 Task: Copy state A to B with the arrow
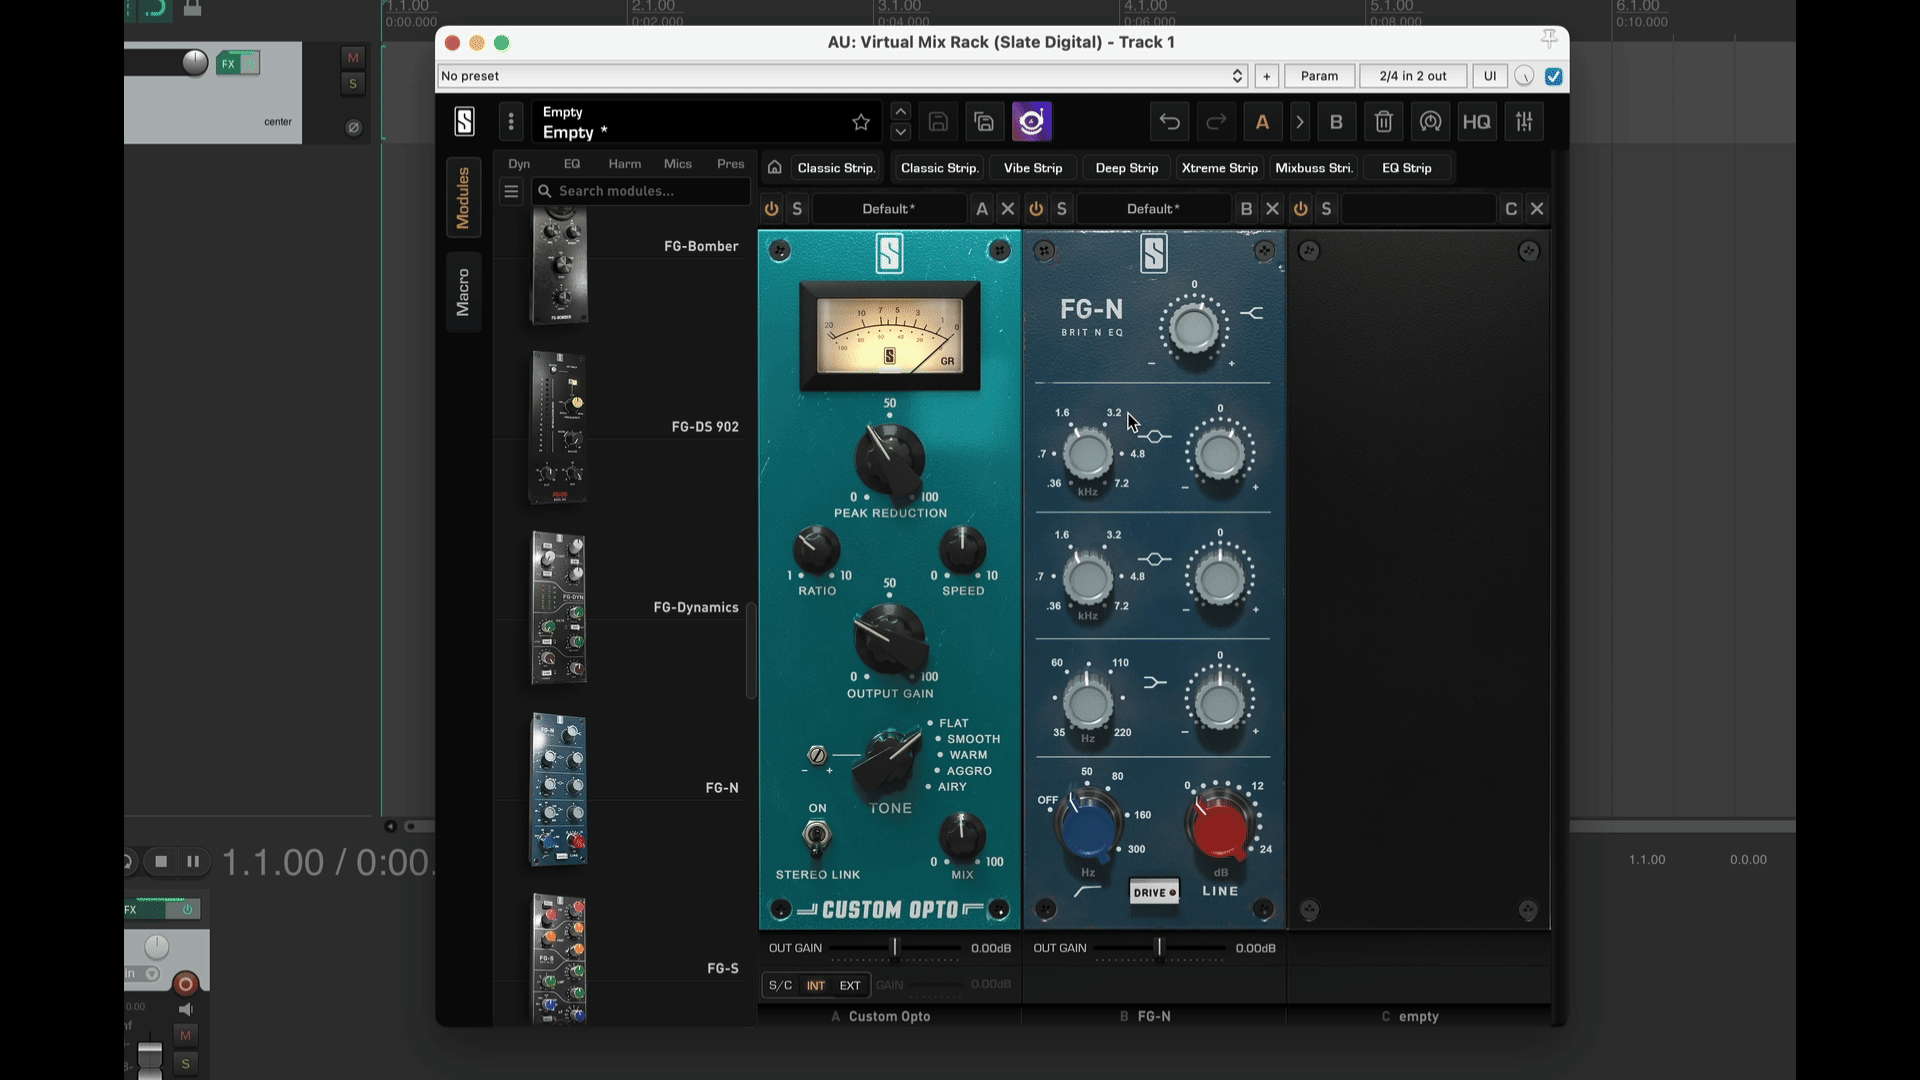(x=1300, y=122)
